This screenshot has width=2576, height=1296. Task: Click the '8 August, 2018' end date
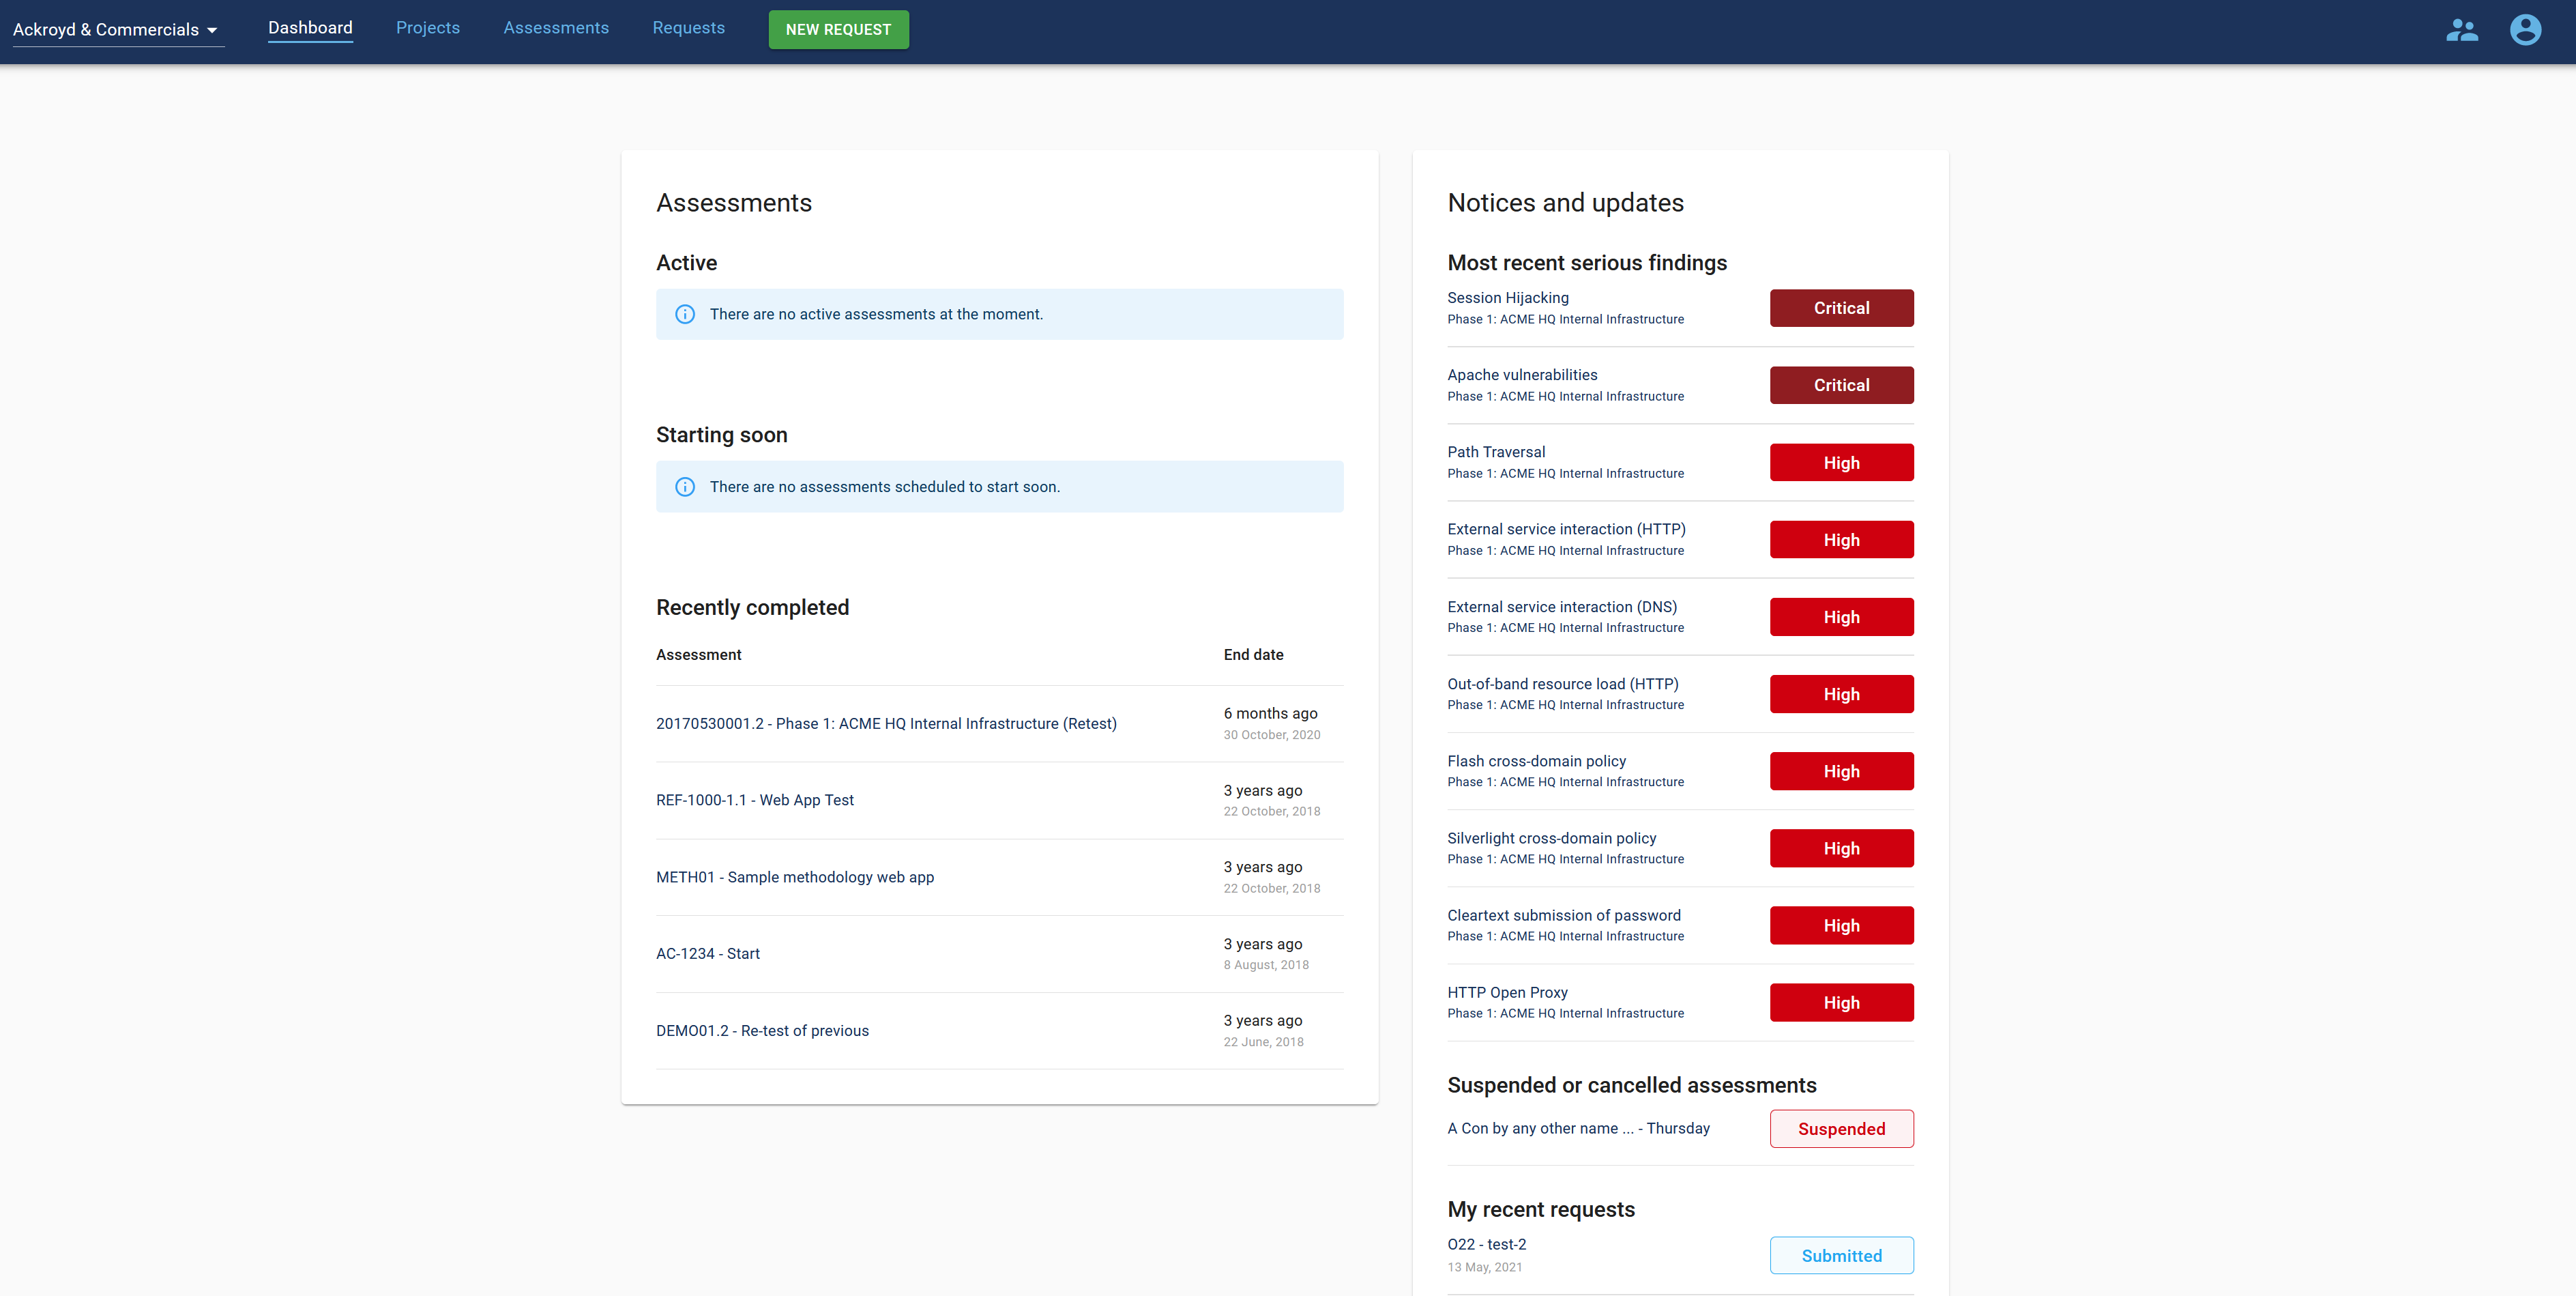click(x=1266, y=965)
